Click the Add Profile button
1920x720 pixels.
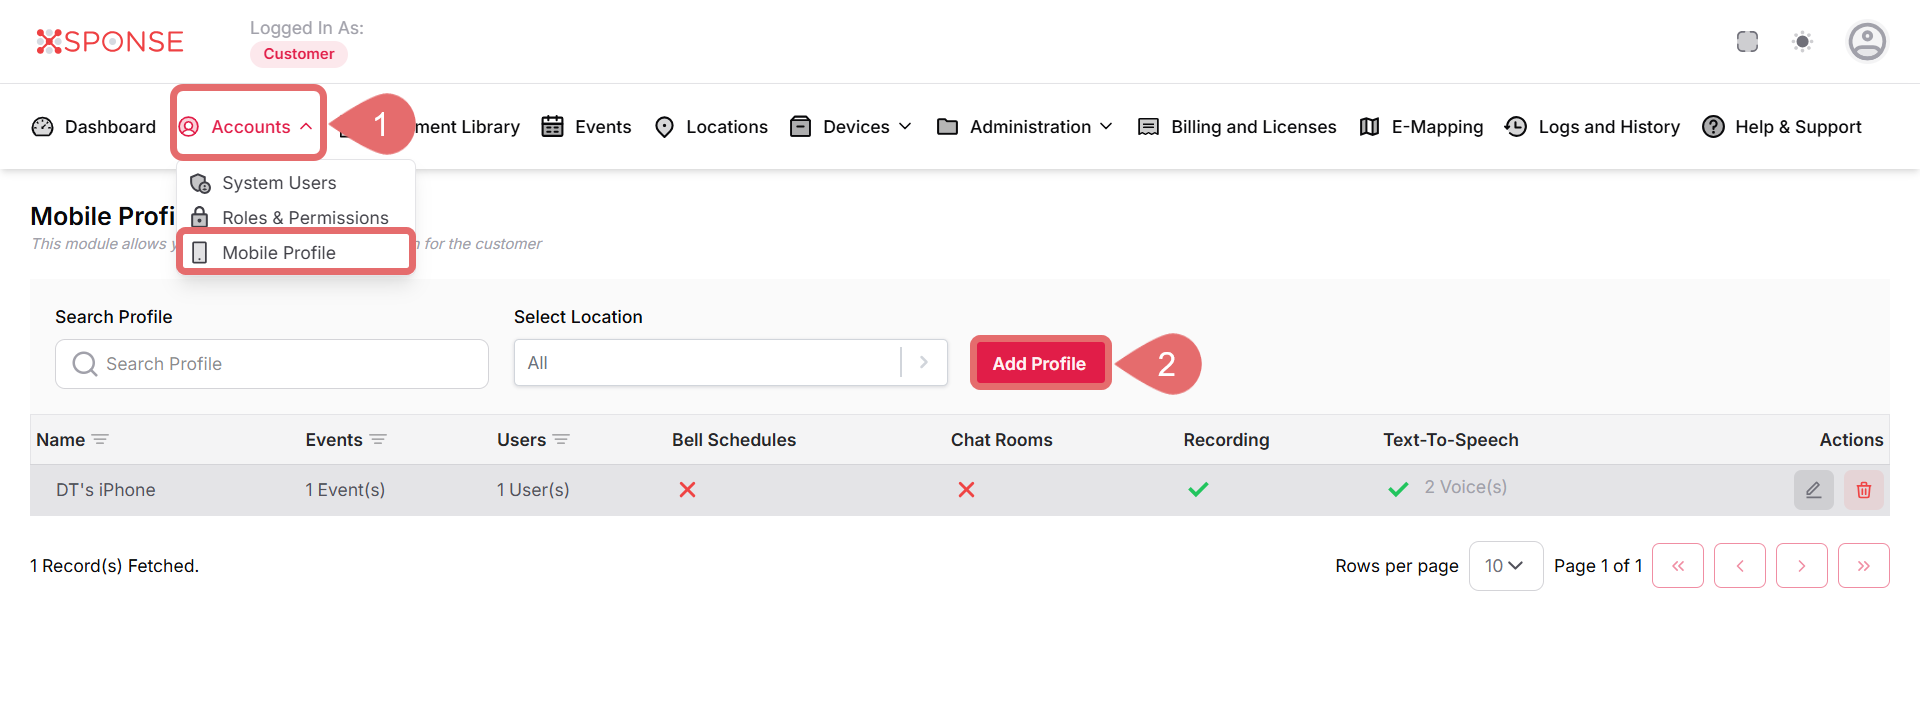click(x=1039, y=364)
